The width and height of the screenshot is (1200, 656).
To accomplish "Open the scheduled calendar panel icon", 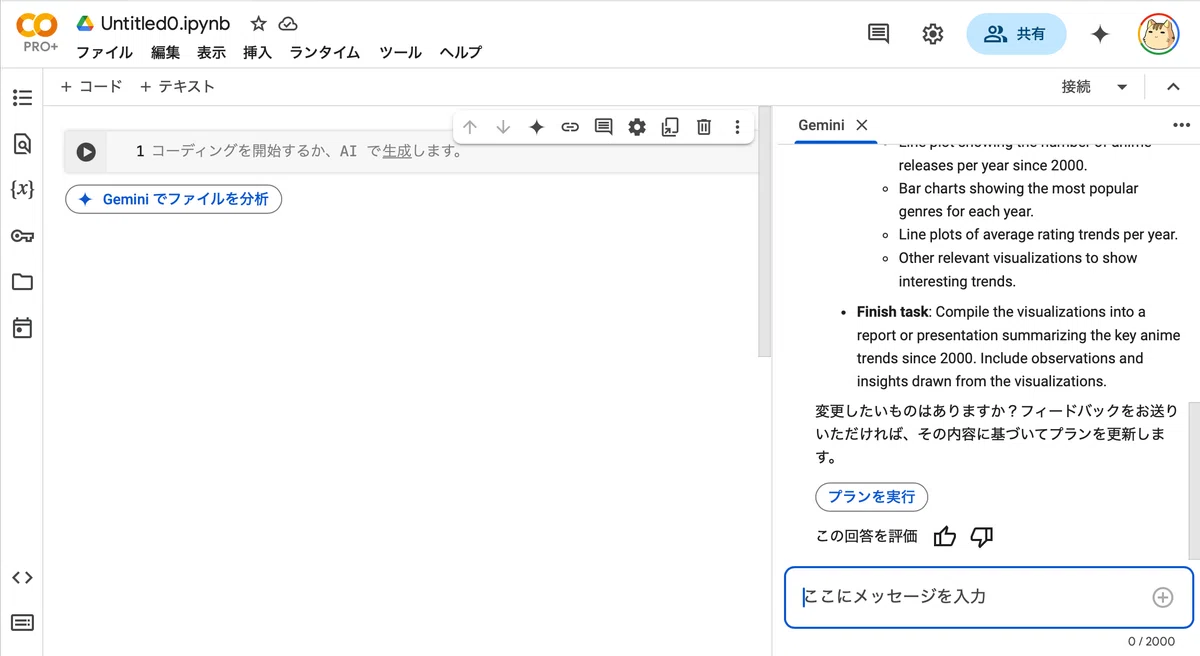I will 22,328.
